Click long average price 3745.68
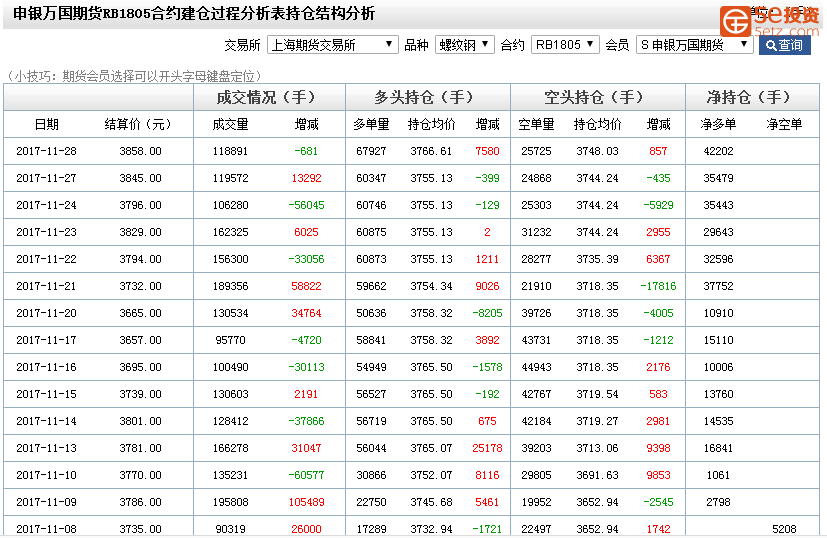The height and width of the screenshot is (538, 827). pyautogui.click(x=431, y=502)
